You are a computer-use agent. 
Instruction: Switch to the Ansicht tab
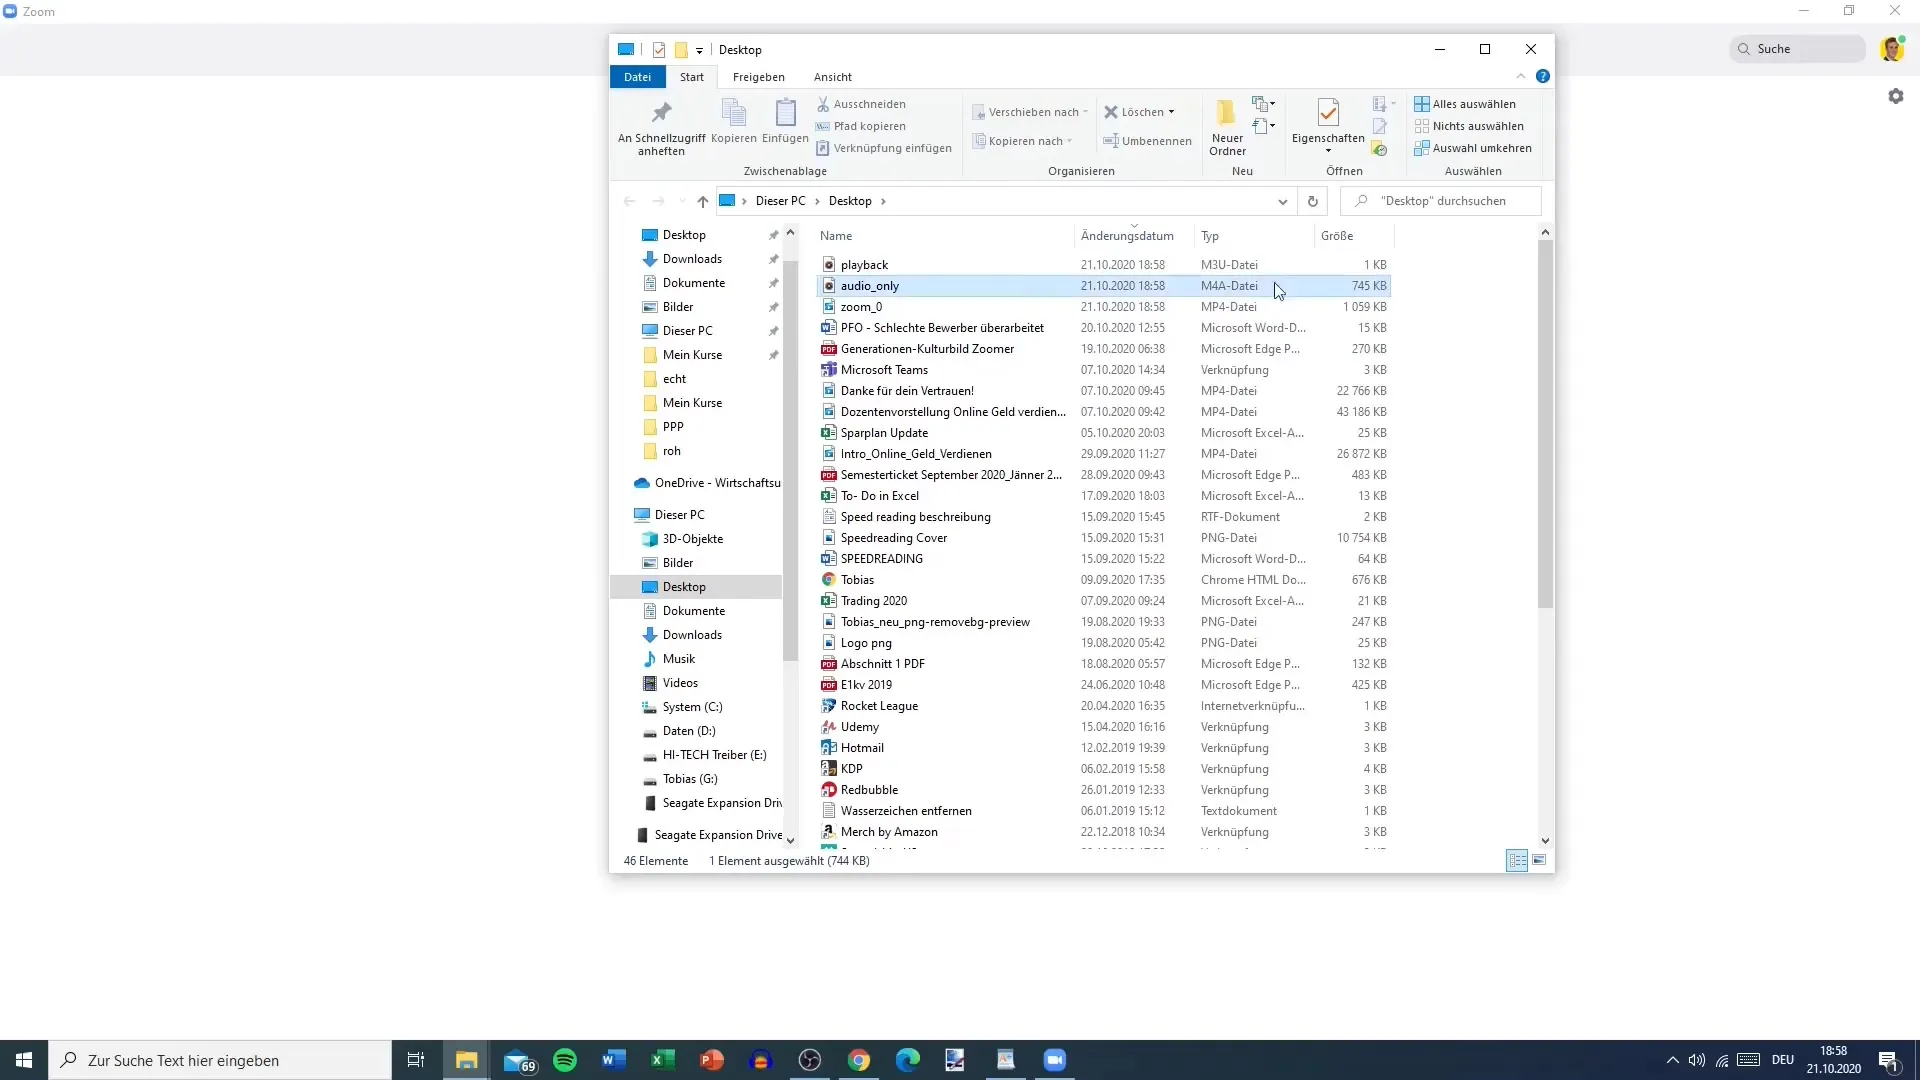(x=833, y=77)
